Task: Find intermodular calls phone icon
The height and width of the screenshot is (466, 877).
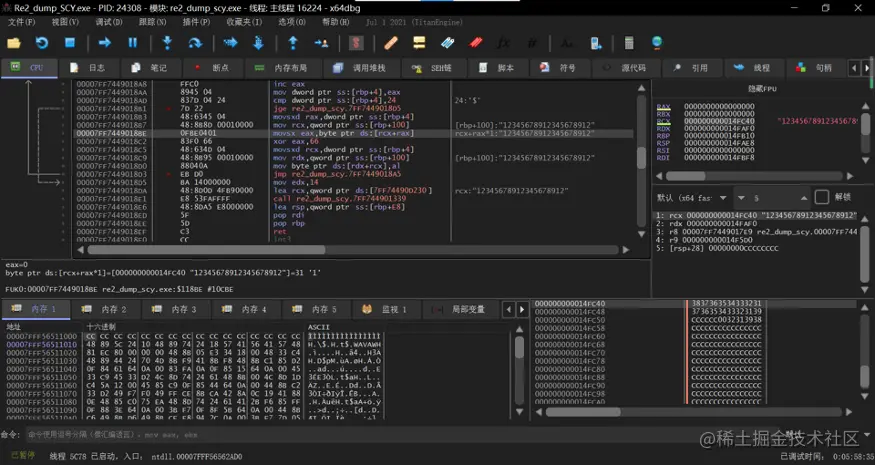Action: pyautogui.click(x=595, y=43)
